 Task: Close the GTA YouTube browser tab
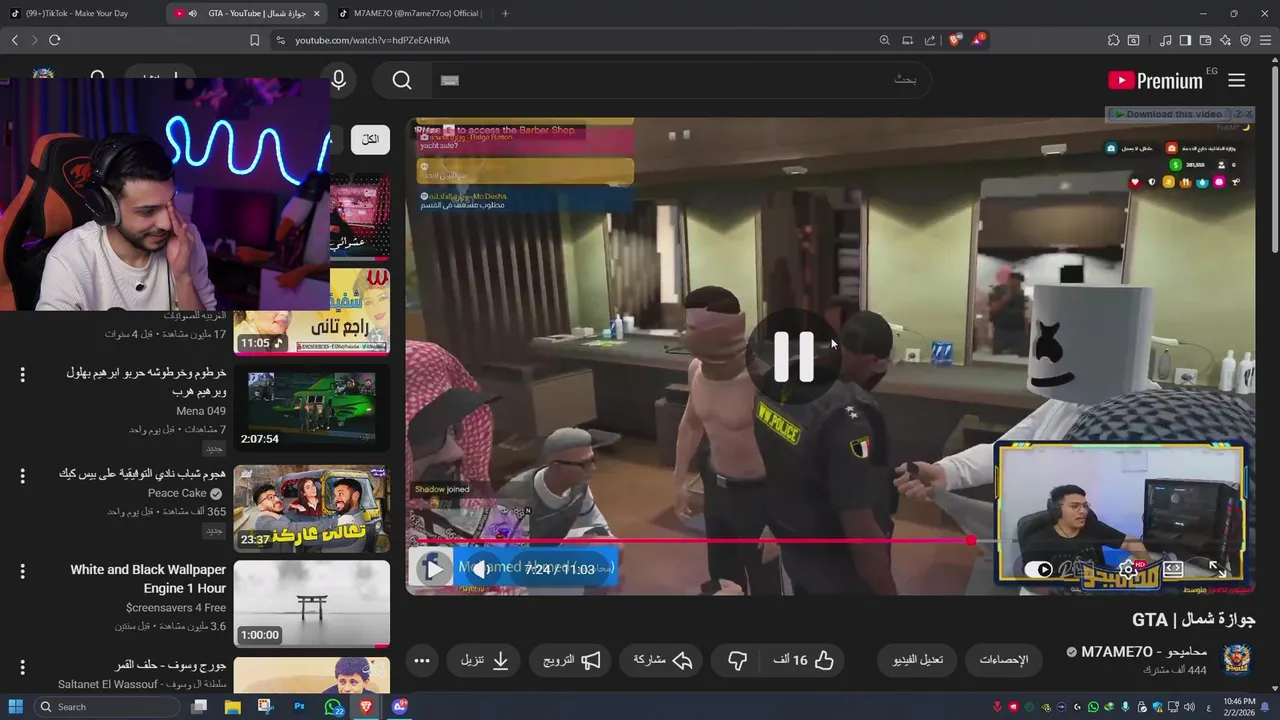[316, 13]
